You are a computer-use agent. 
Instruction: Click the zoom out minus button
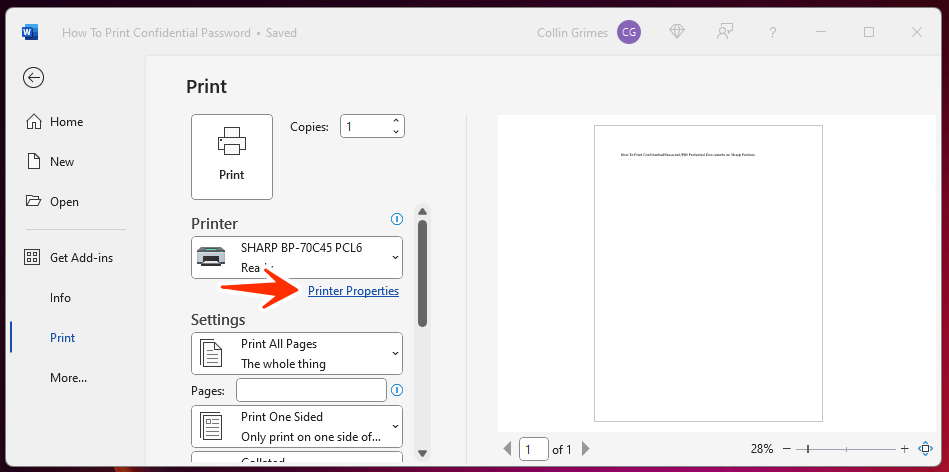pos(787,449)
